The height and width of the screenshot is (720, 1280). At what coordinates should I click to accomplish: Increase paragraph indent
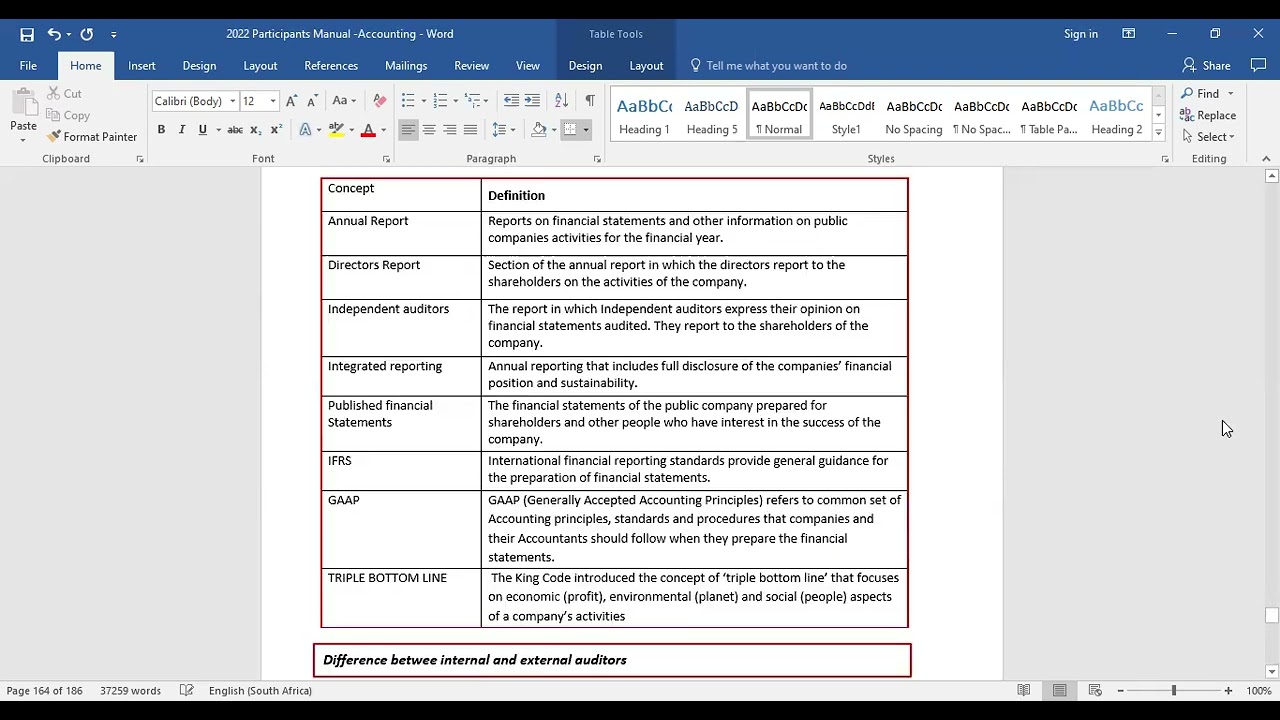532,101
